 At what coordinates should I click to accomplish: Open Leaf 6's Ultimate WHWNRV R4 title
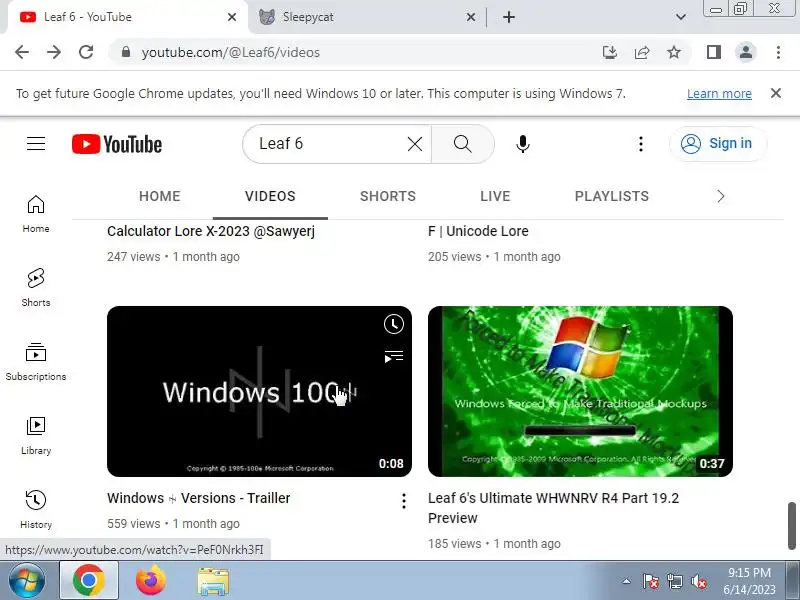[554, 508]
